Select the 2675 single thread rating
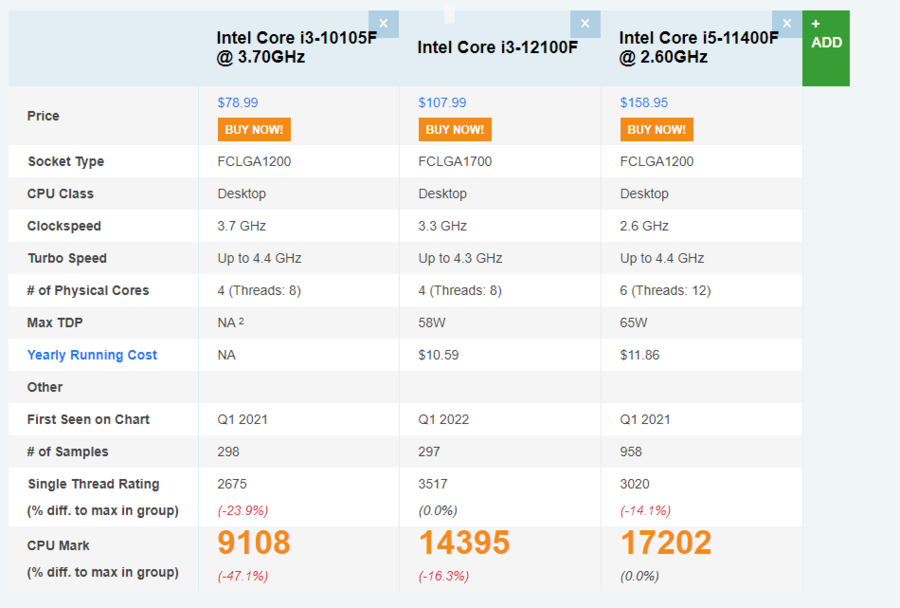900x608 pixels. (x=232, y=484)
